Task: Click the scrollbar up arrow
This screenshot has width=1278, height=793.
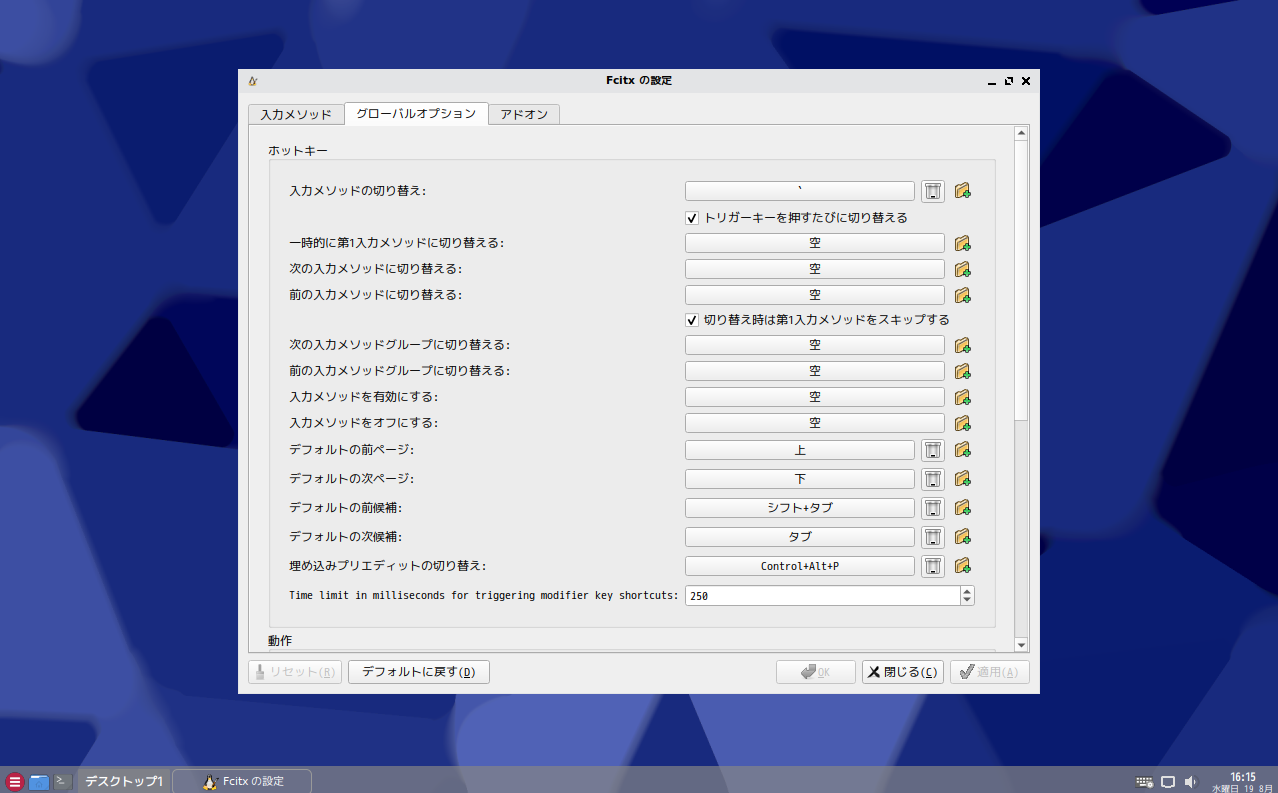Action: coord(1021,133)
